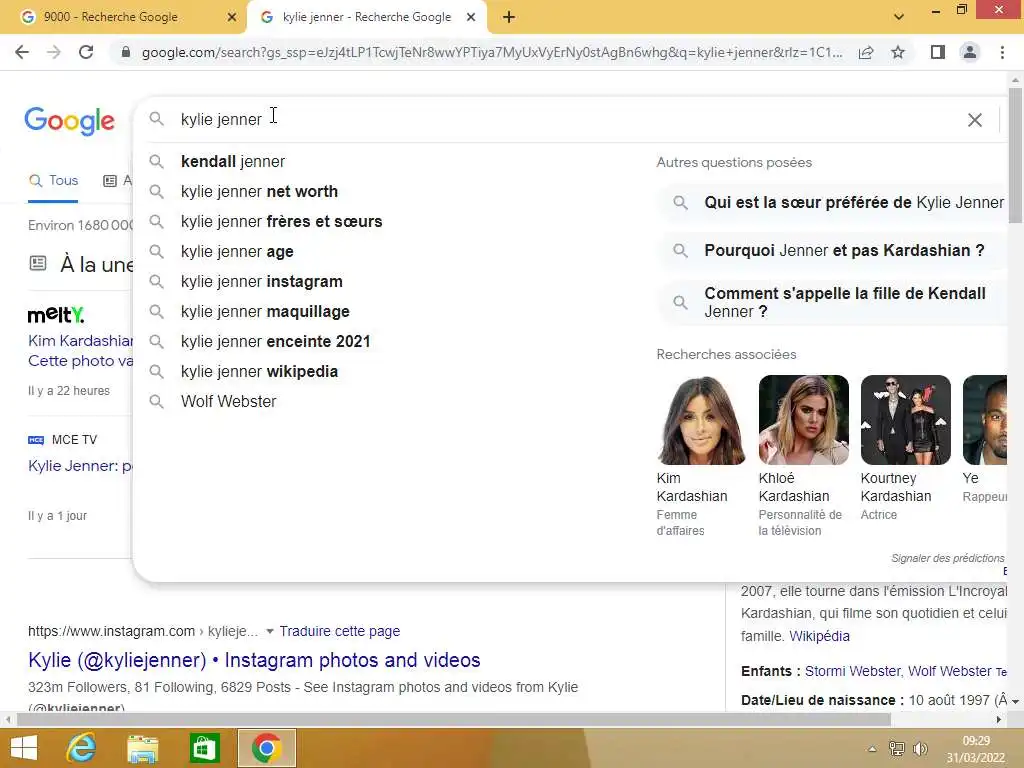
Task: Click the clock showing 09:29
Action: (x=976, y=741)
